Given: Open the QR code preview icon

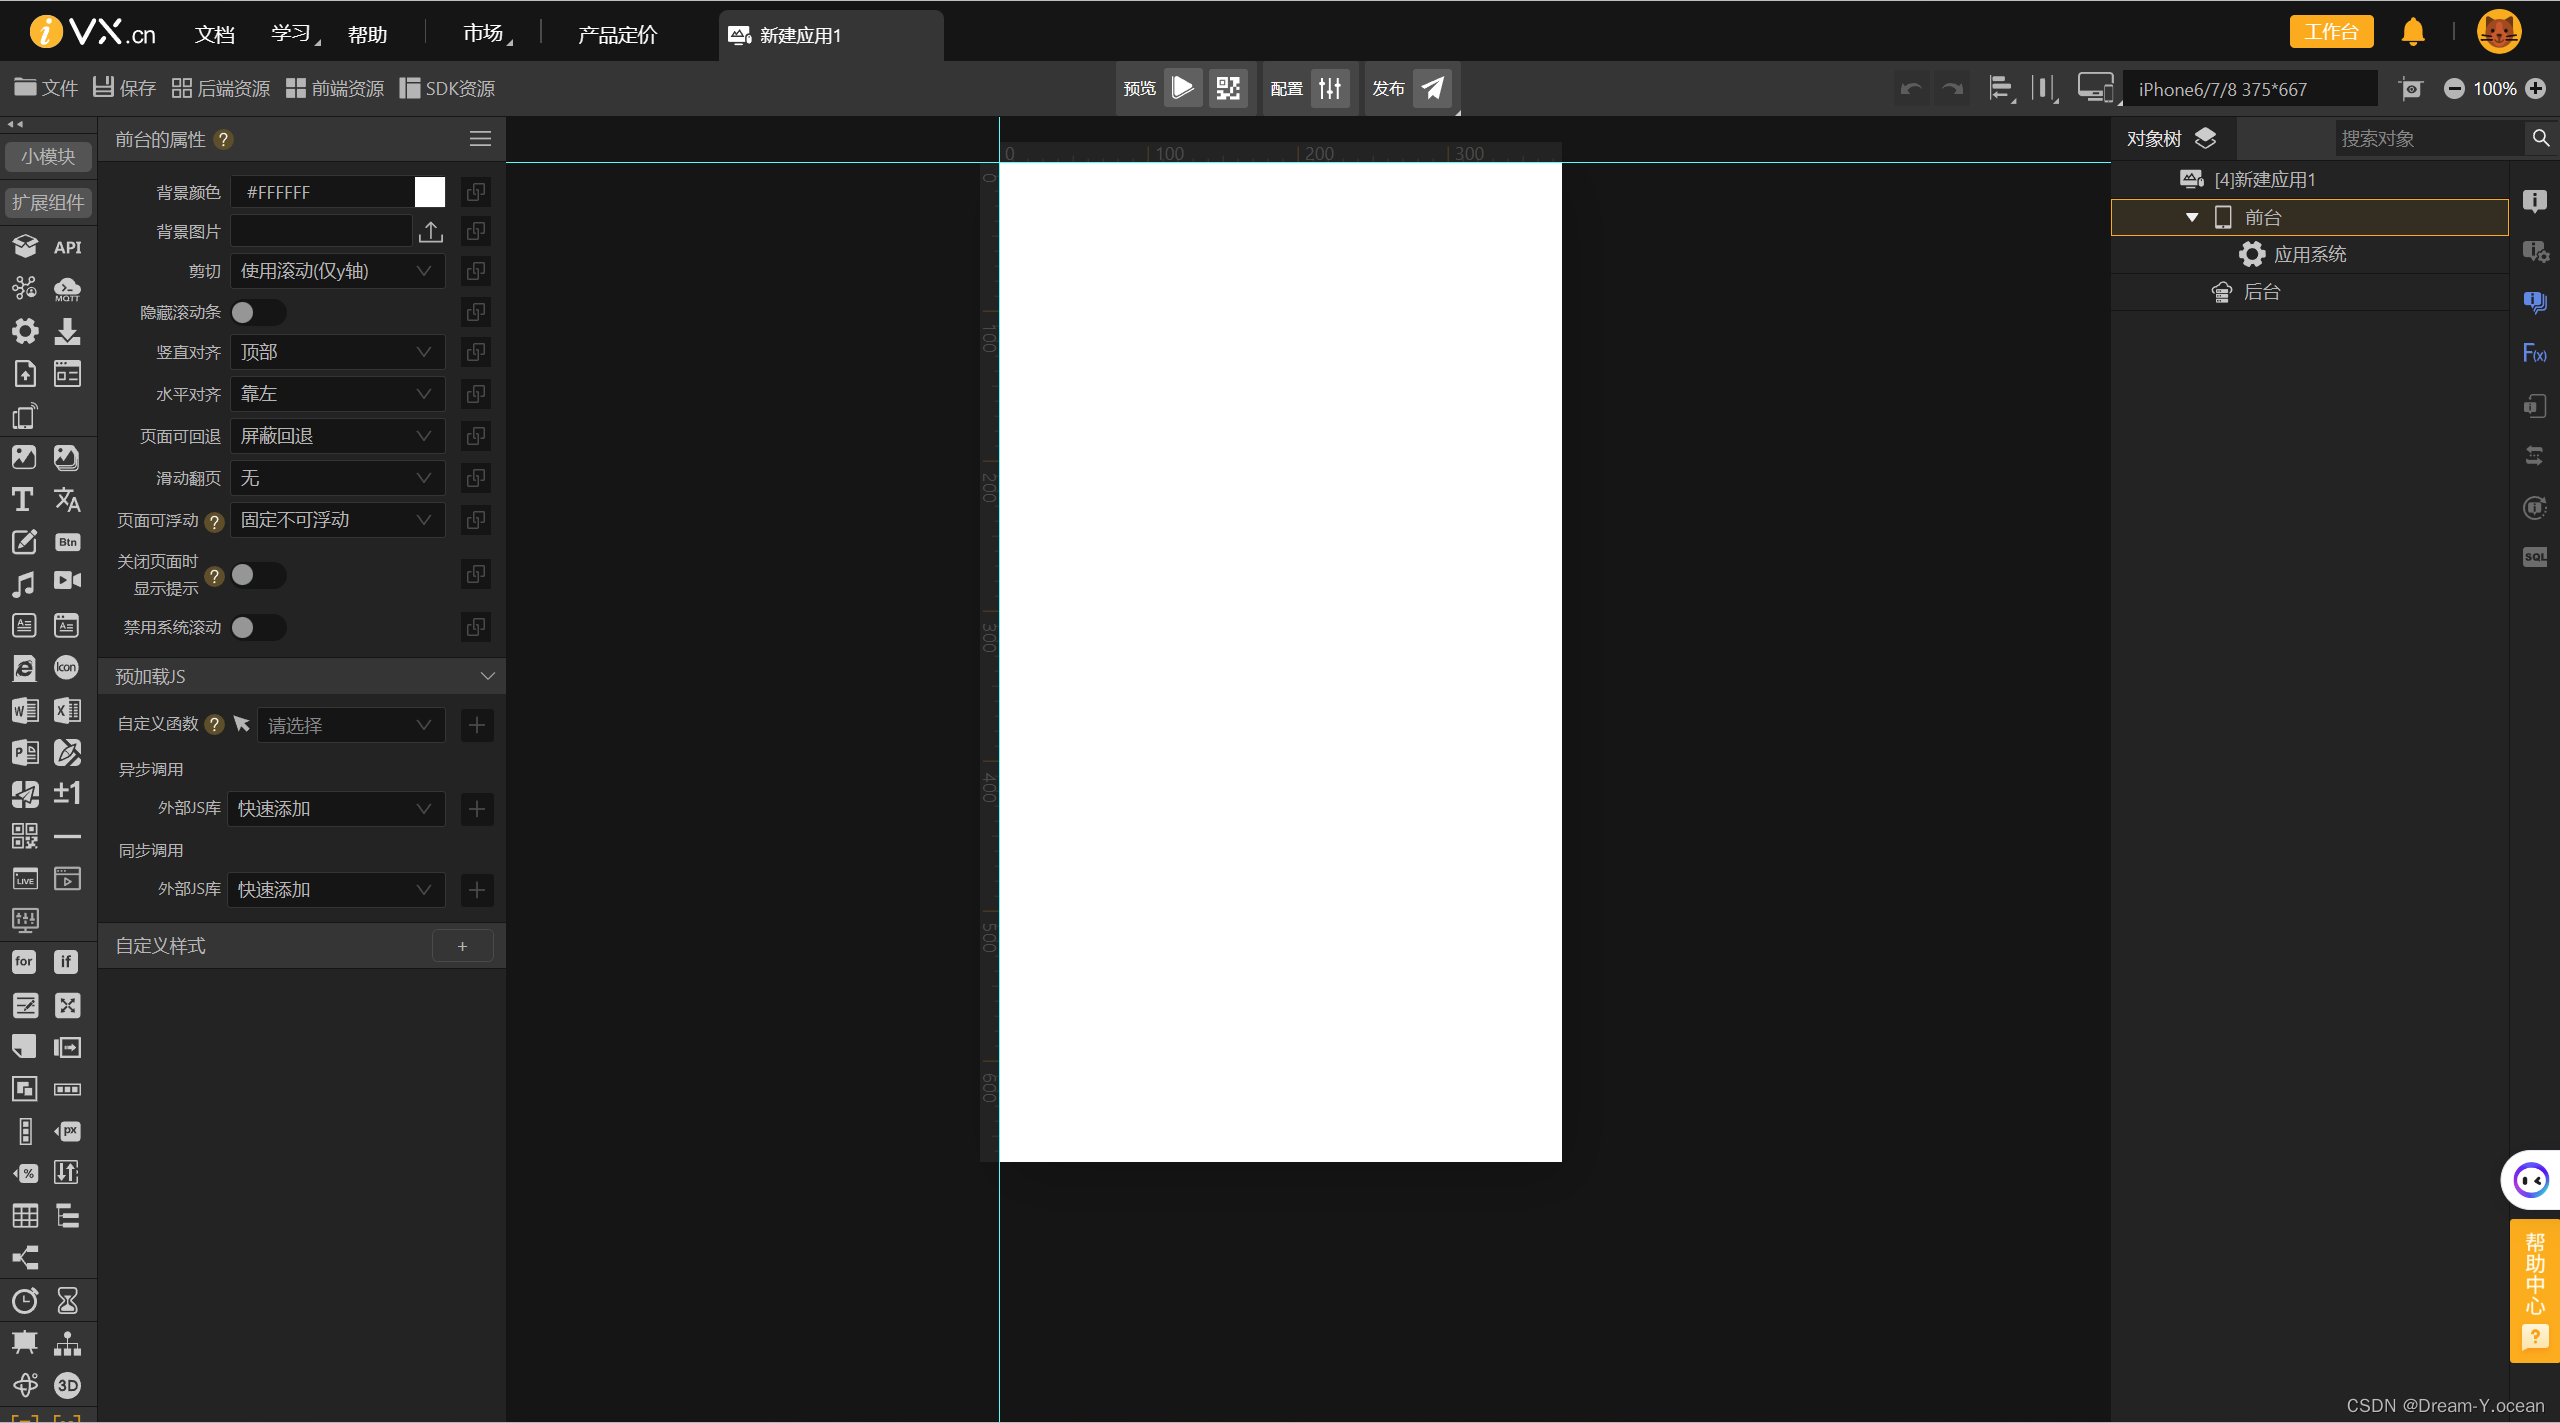Looking at the screenshot, I should pos(1228,88).
